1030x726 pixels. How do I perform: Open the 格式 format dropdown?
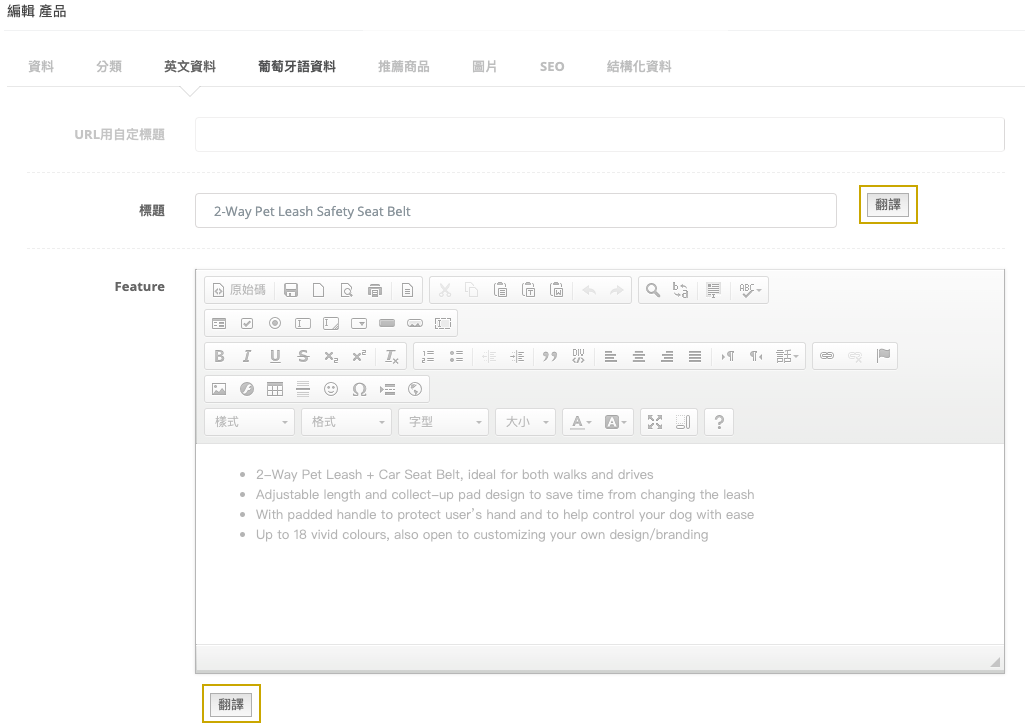point(346,422)
